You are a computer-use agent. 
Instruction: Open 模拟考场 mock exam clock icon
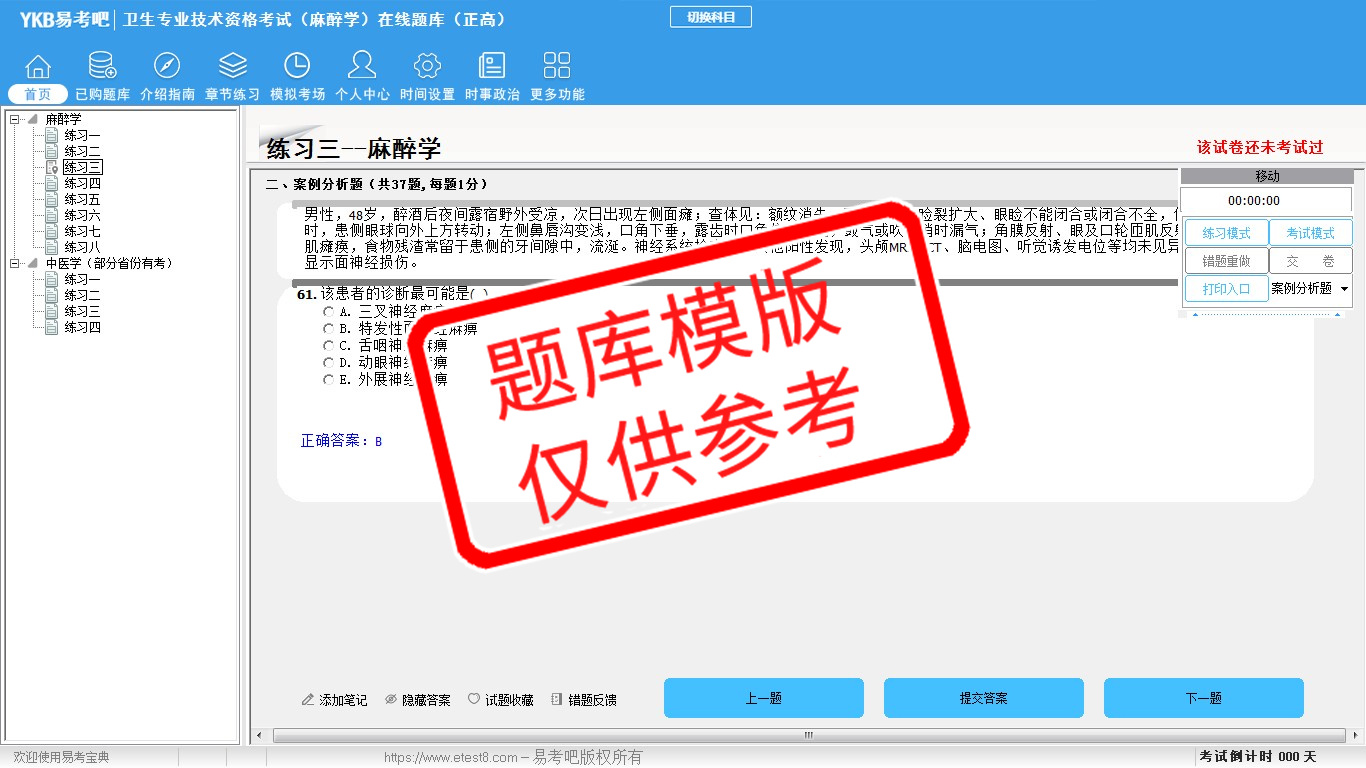tap(297, 67)
